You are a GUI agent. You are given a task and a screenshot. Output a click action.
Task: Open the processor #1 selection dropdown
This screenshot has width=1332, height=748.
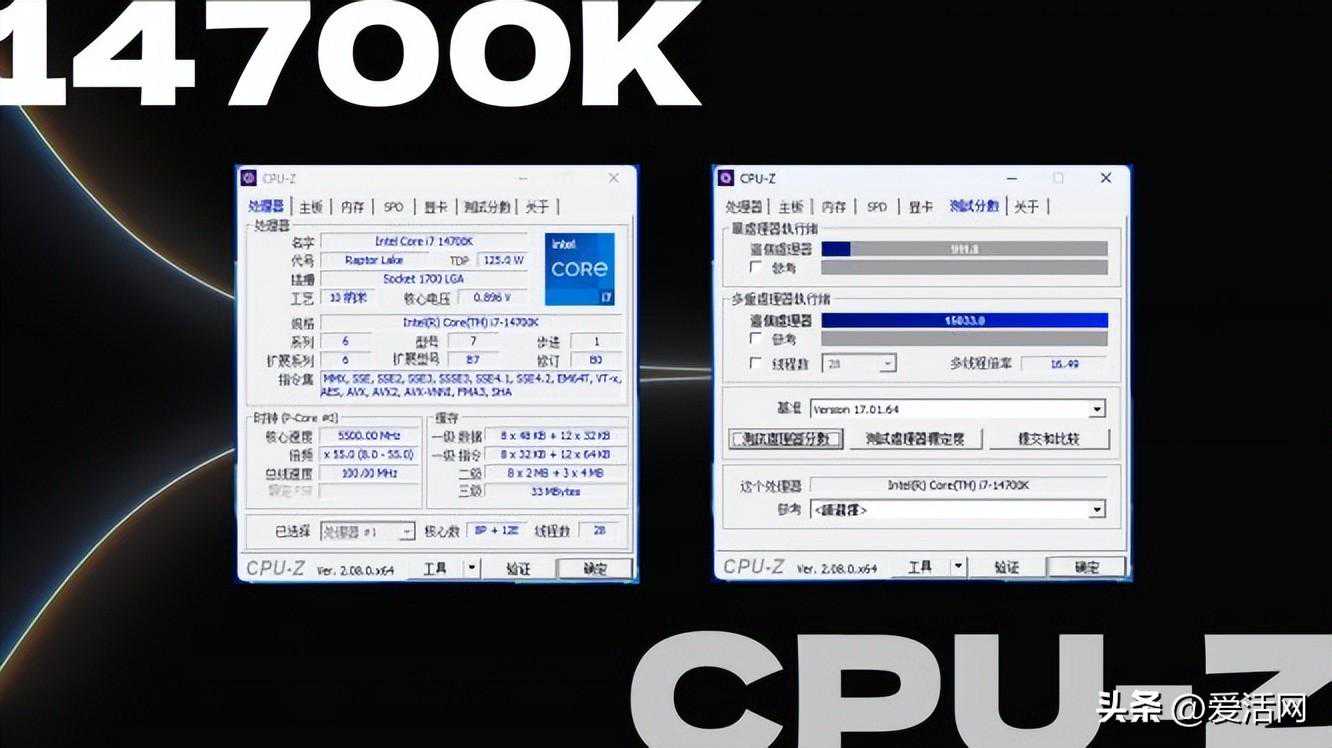tap(407, 532)
